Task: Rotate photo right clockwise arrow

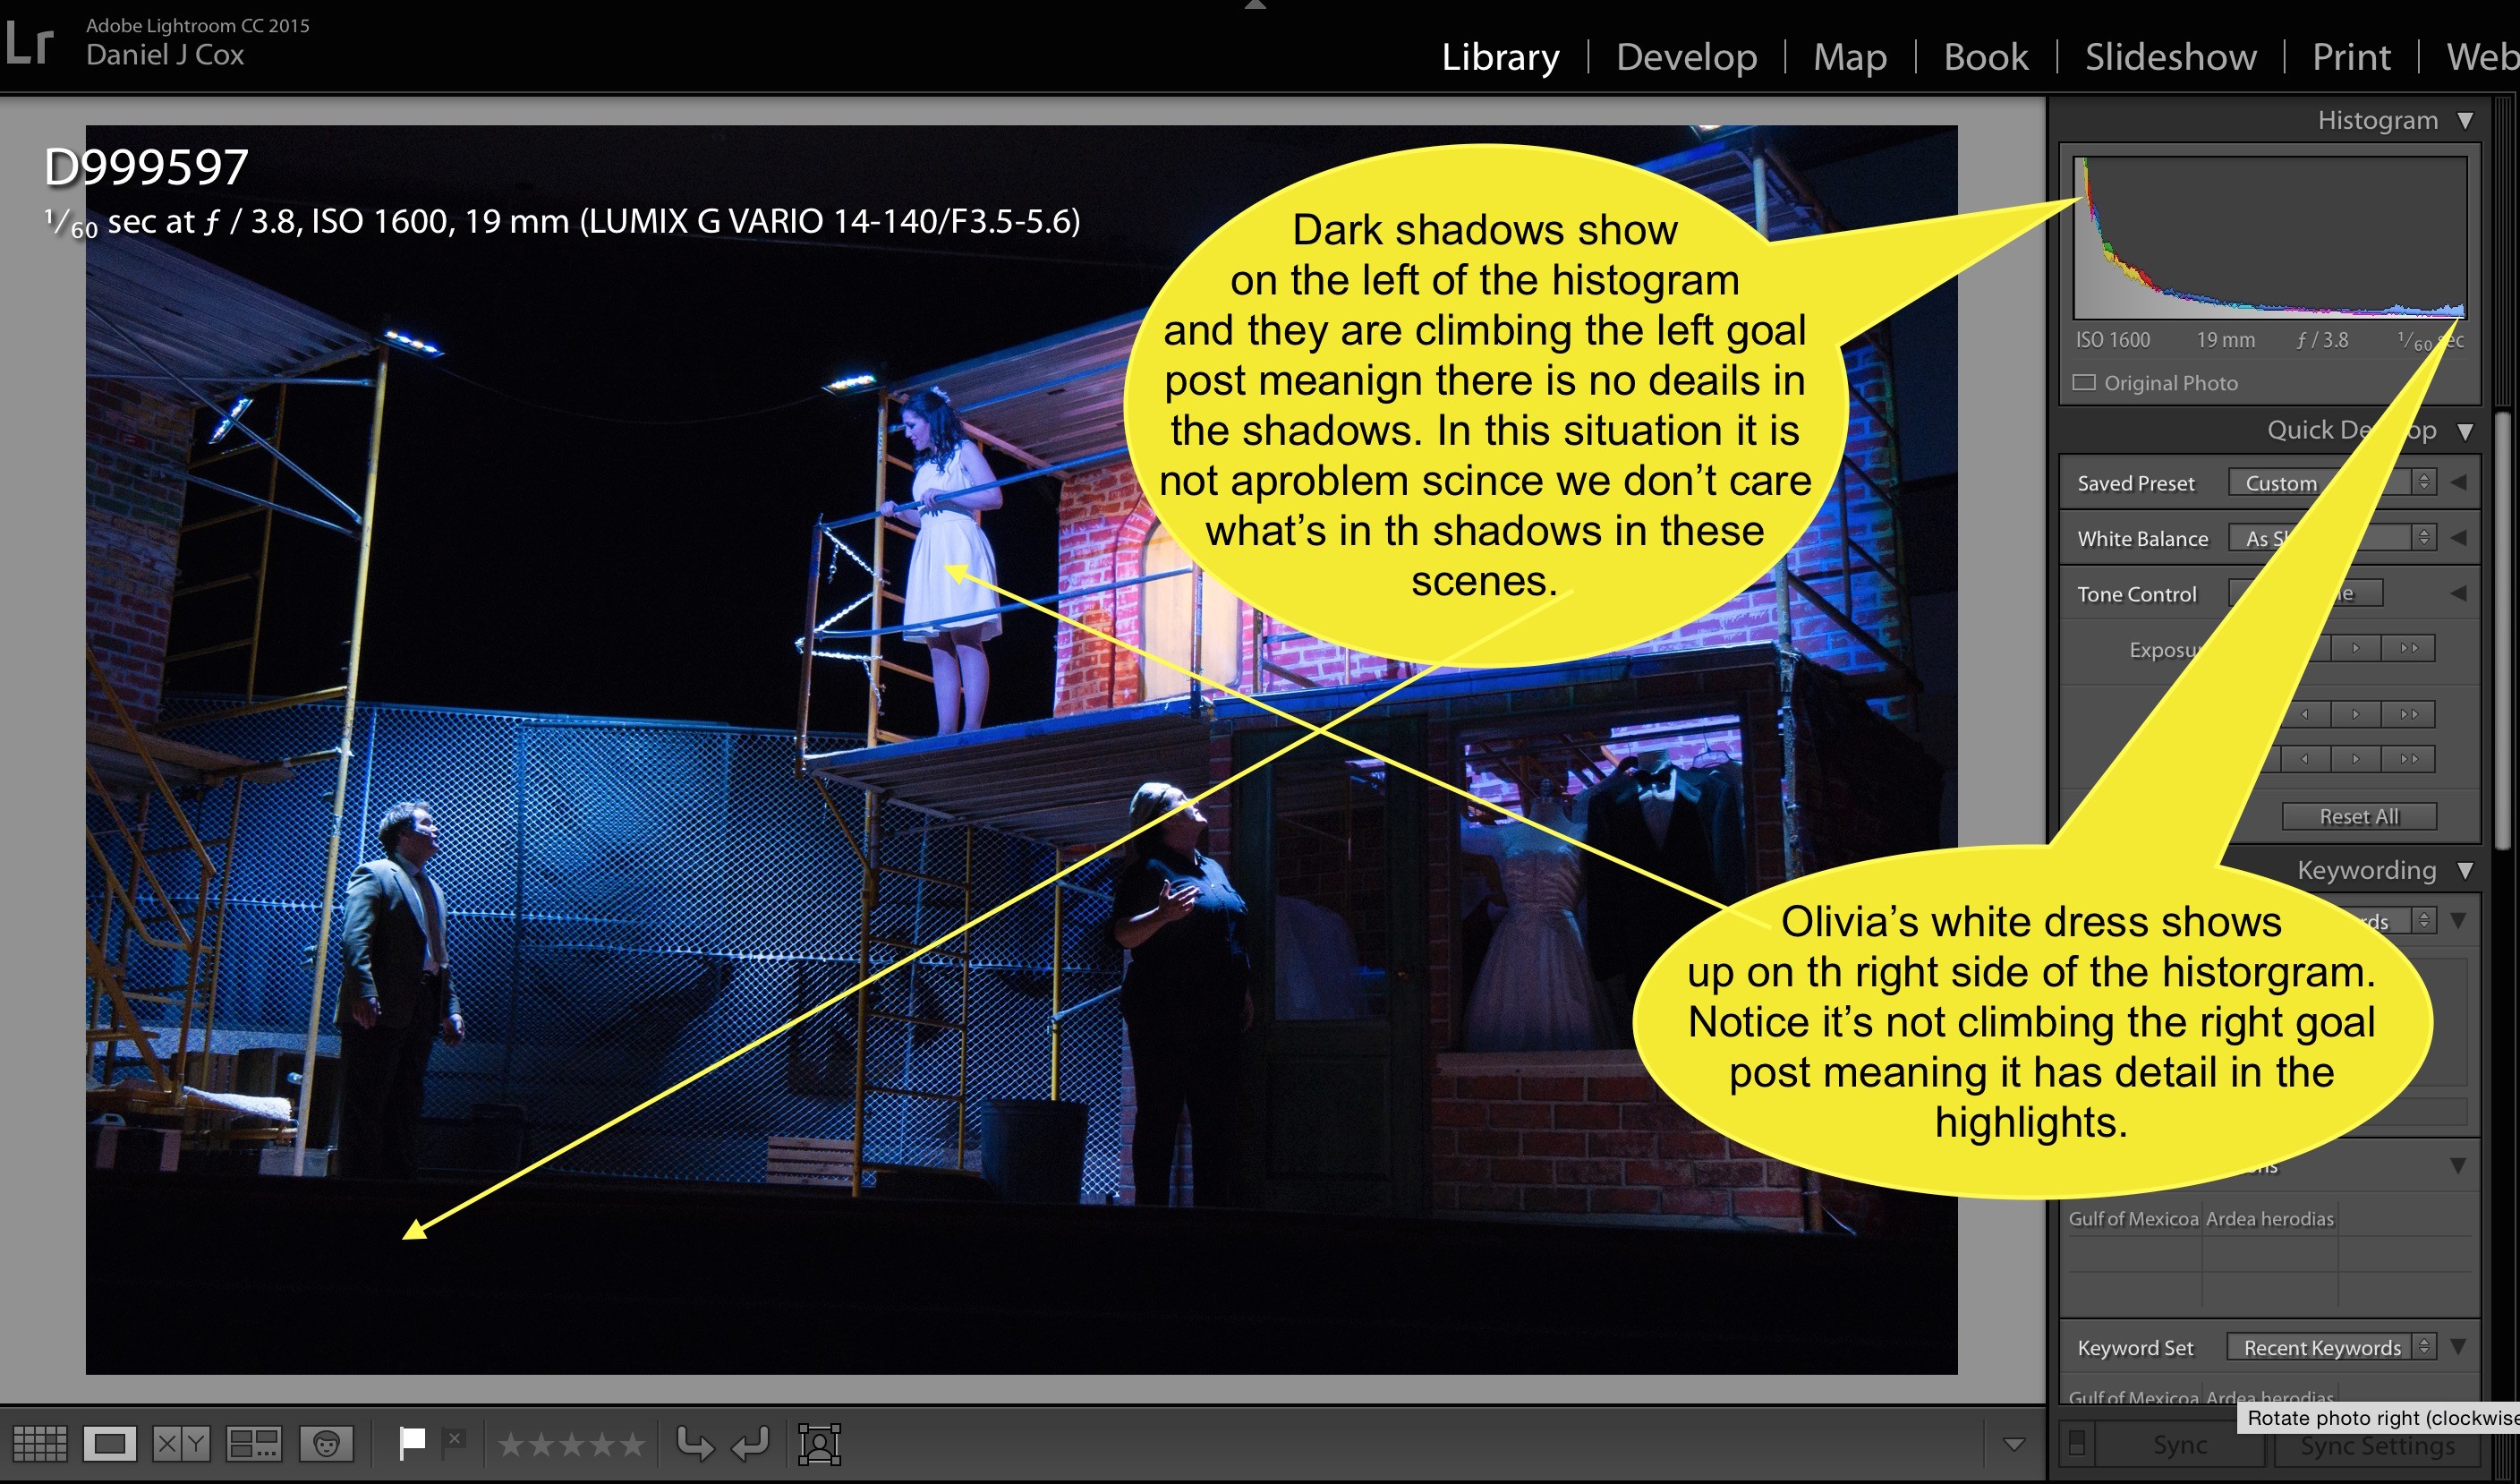Action: (x=750, y=1443)
